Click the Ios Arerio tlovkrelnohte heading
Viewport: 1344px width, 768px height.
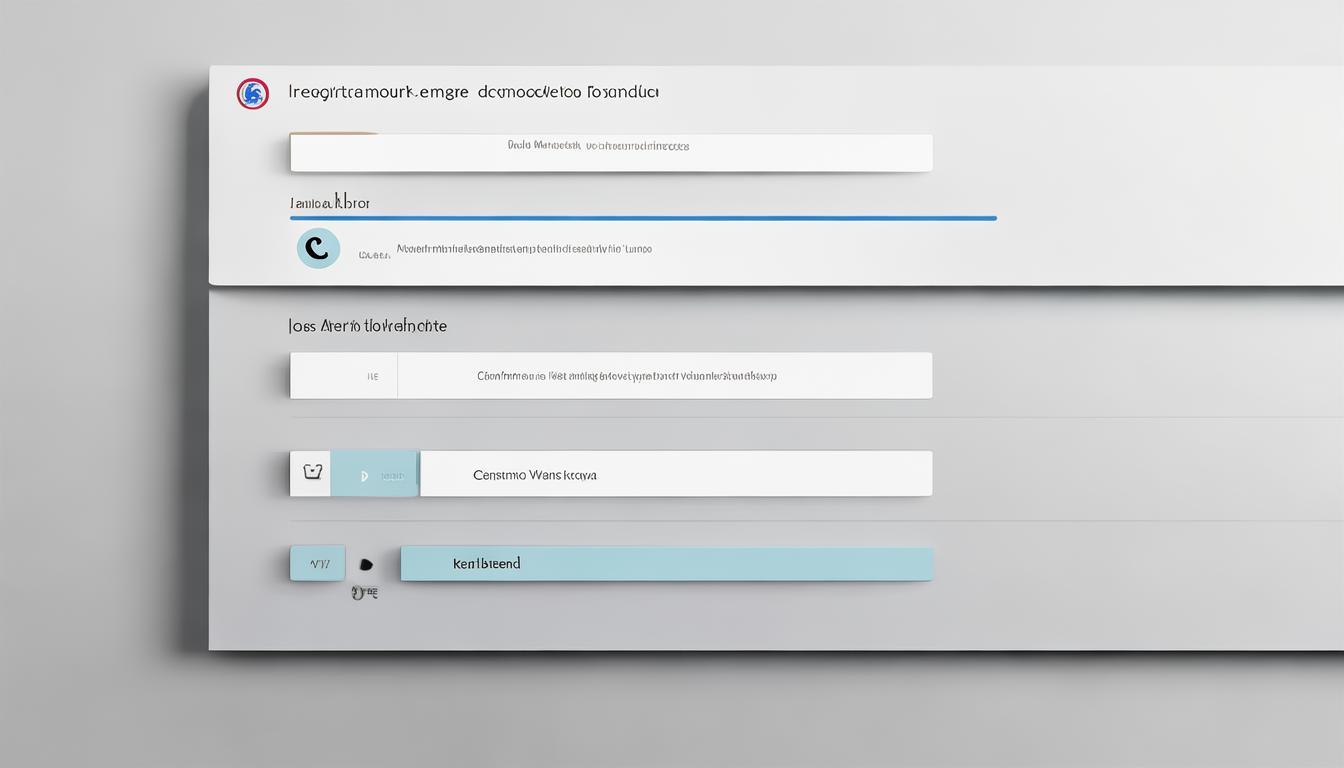click(367, 326)
